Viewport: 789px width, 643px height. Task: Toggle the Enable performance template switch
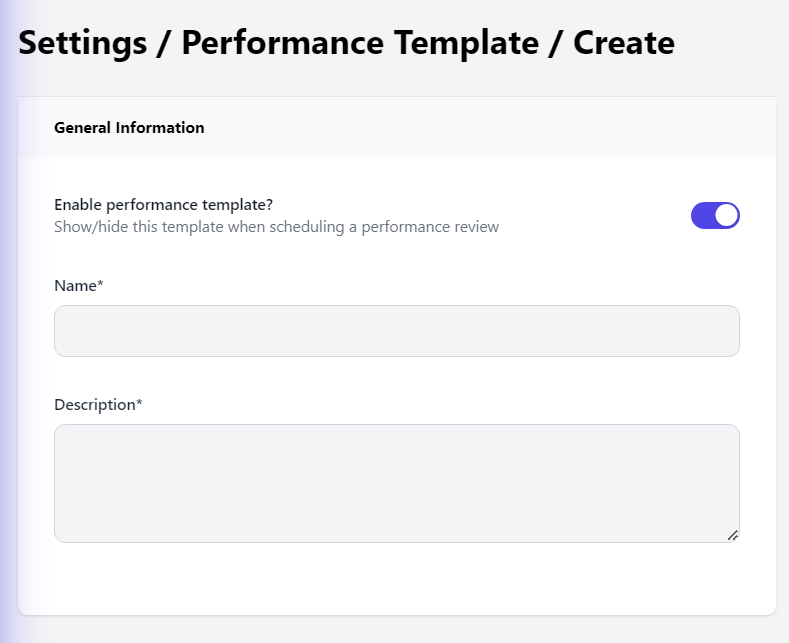[x=715, y=215]
